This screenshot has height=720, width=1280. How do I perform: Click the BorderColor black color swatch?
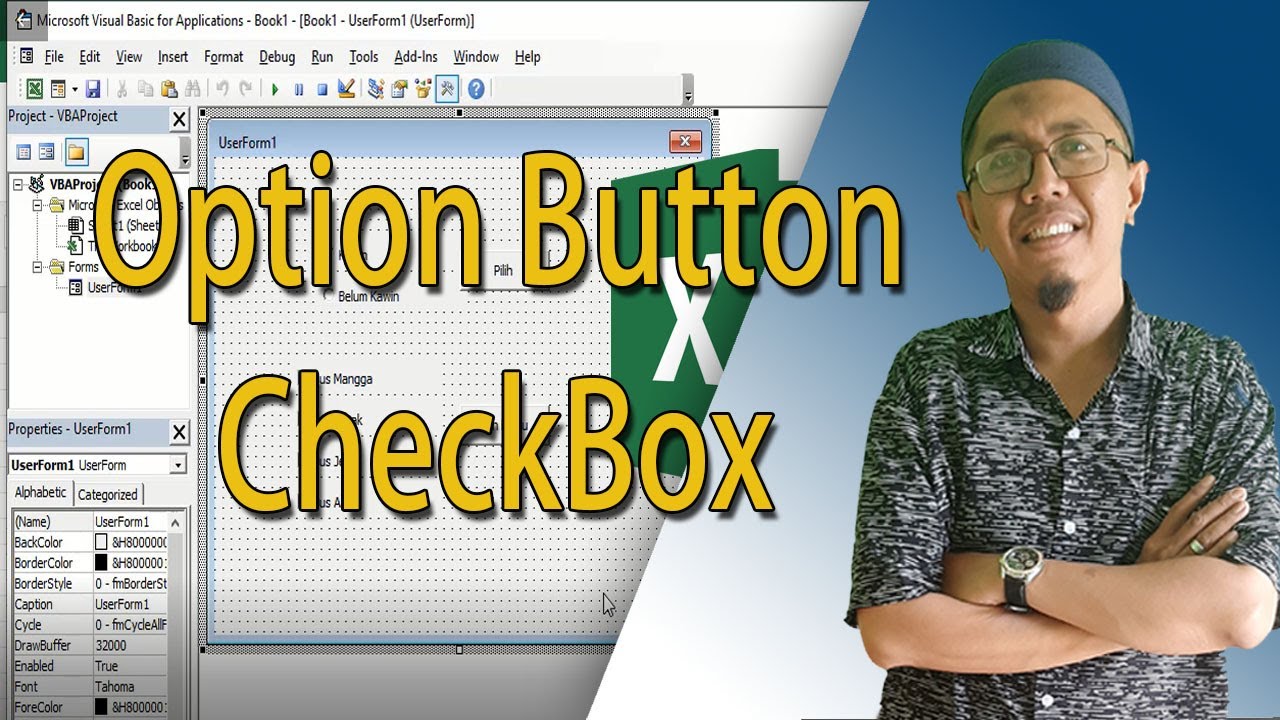pos(101,563)
